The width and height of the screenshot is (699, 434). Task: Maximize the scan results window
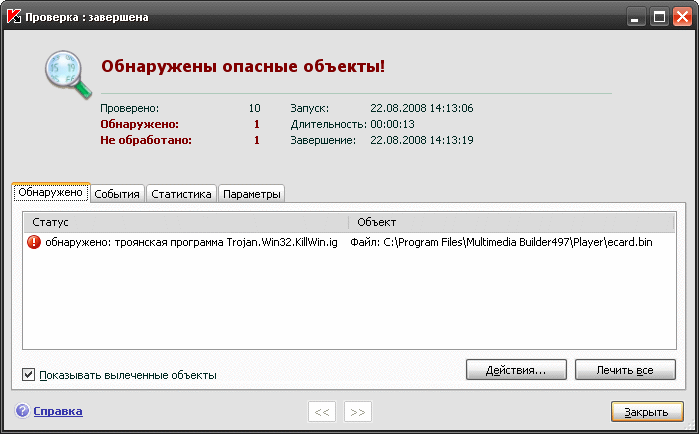659,16
